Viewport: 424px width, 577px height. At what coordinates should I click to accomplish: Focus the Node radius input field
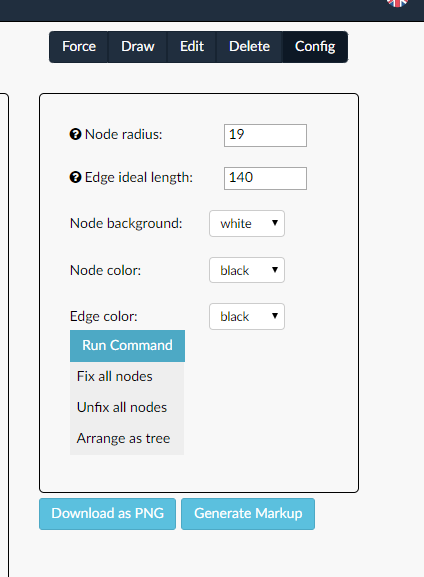pyautogui.click(x=265, y=135)
